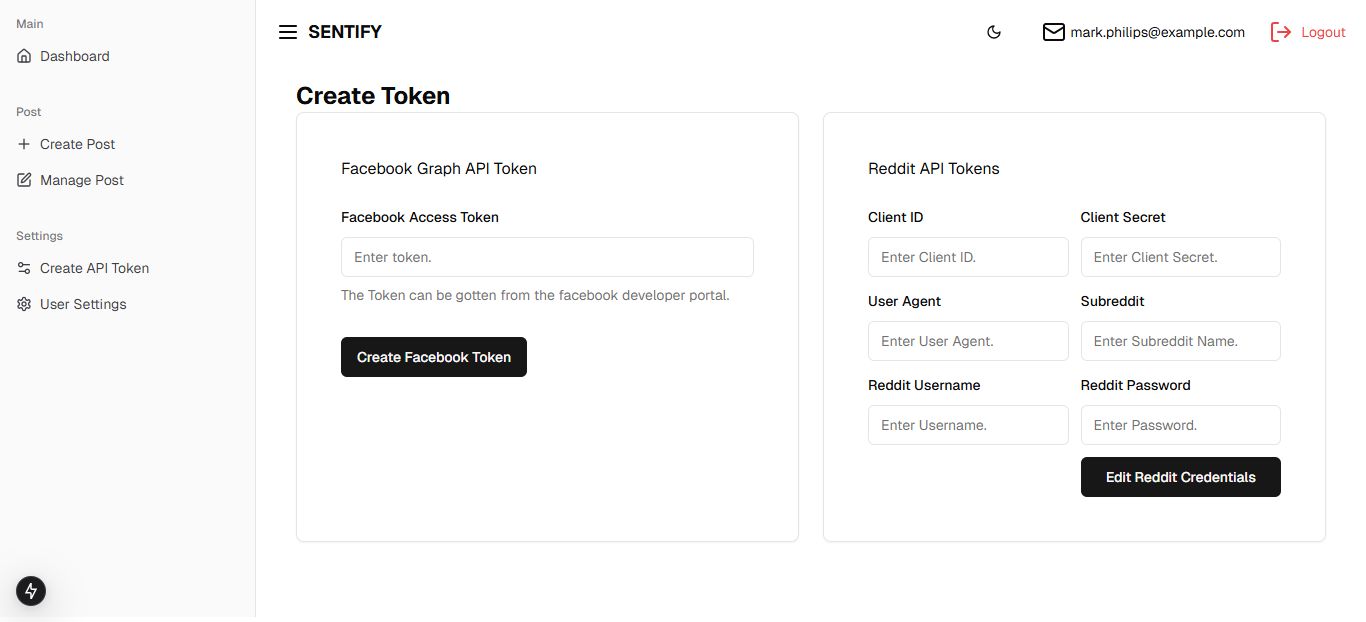The image size is (1366, 622).
Task: Click the Create API Token sliders icon
Action: (24, 268)
